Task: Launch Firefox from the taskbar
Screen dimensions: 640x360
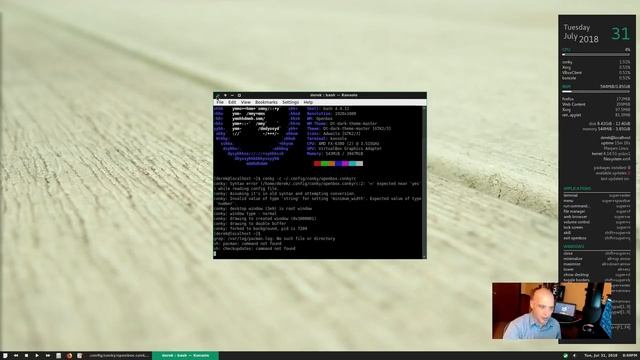Action: (x=69, y=356)
